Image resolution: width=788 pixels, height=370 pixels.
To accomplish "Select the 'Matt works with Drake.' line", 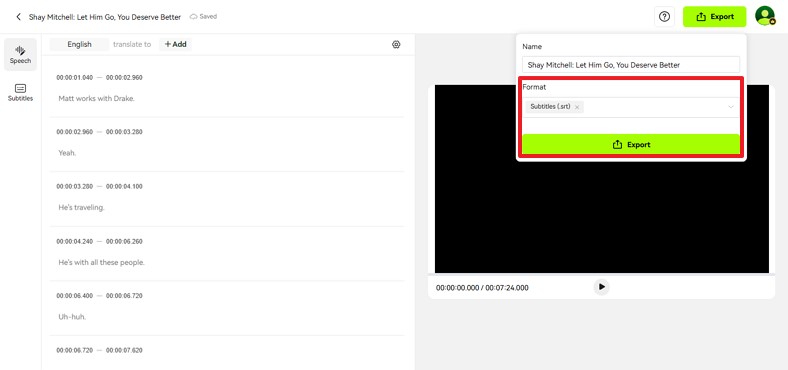I will [96, 99].
